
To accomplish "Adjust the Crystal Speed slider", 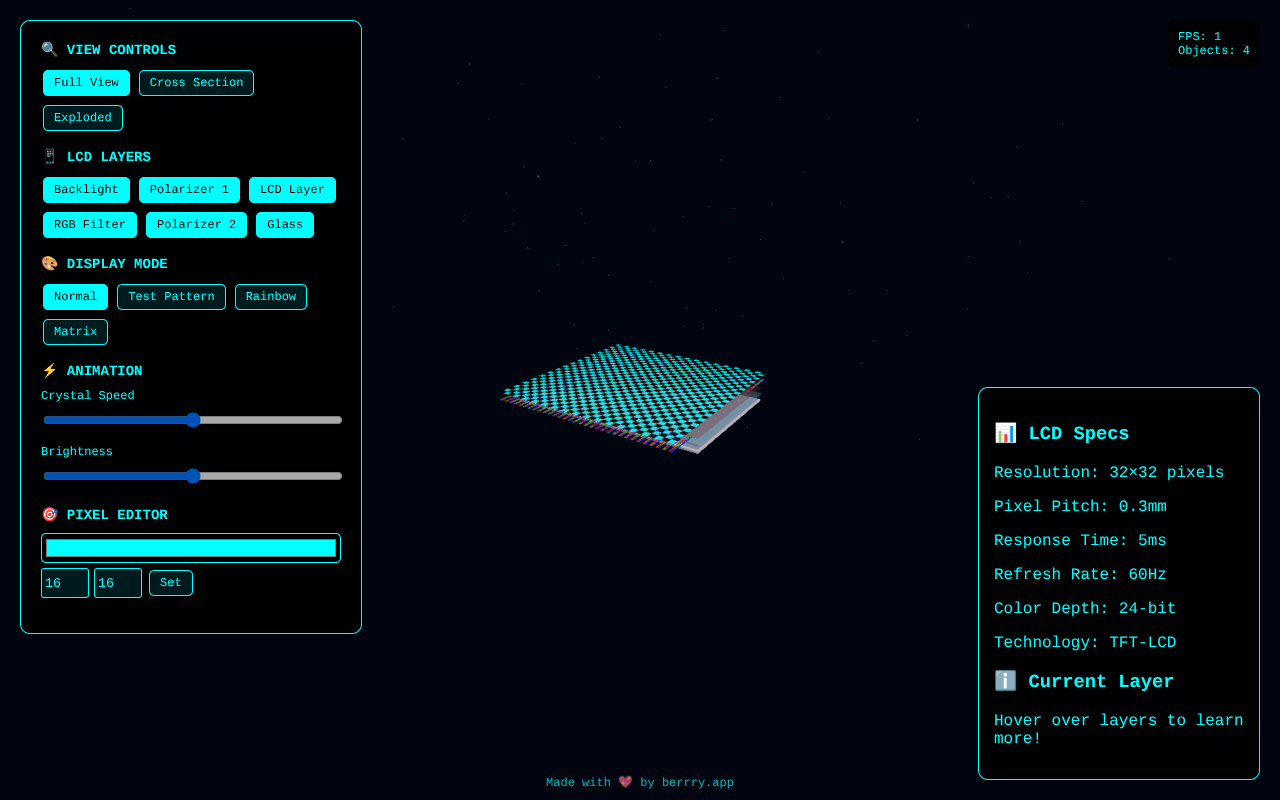I will (x=193, y=420).
